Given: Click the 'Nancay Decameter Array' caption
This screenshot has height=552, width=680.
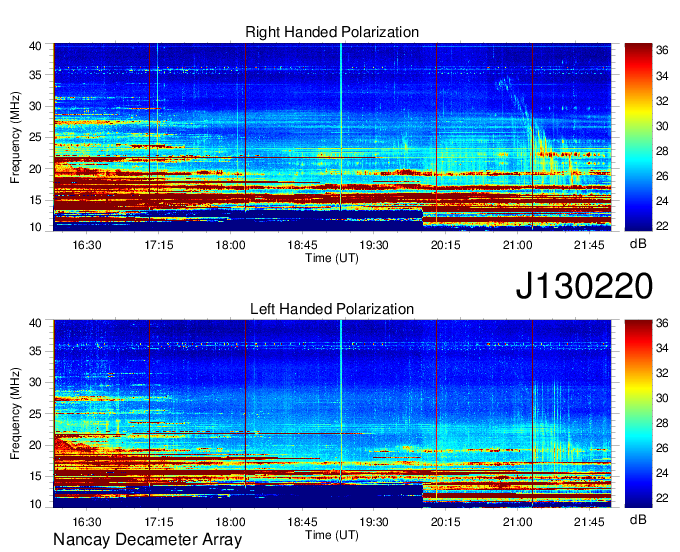Looking at the screenshot, I should (x=147, y=539).
